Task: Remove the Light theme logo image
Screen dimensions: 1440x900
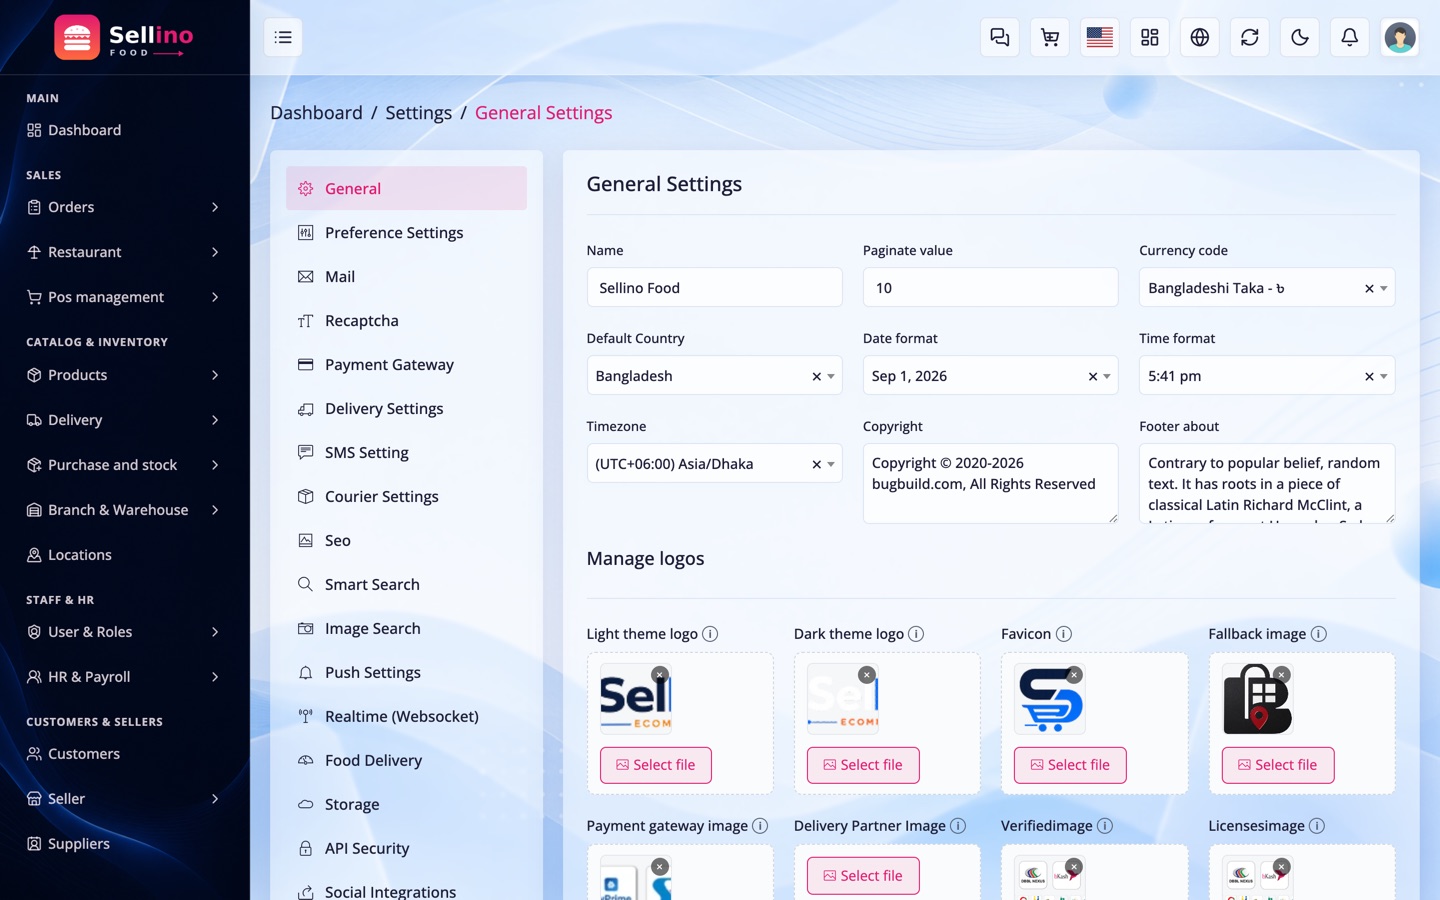Action: pyautogui.click(x=660, y=675)
